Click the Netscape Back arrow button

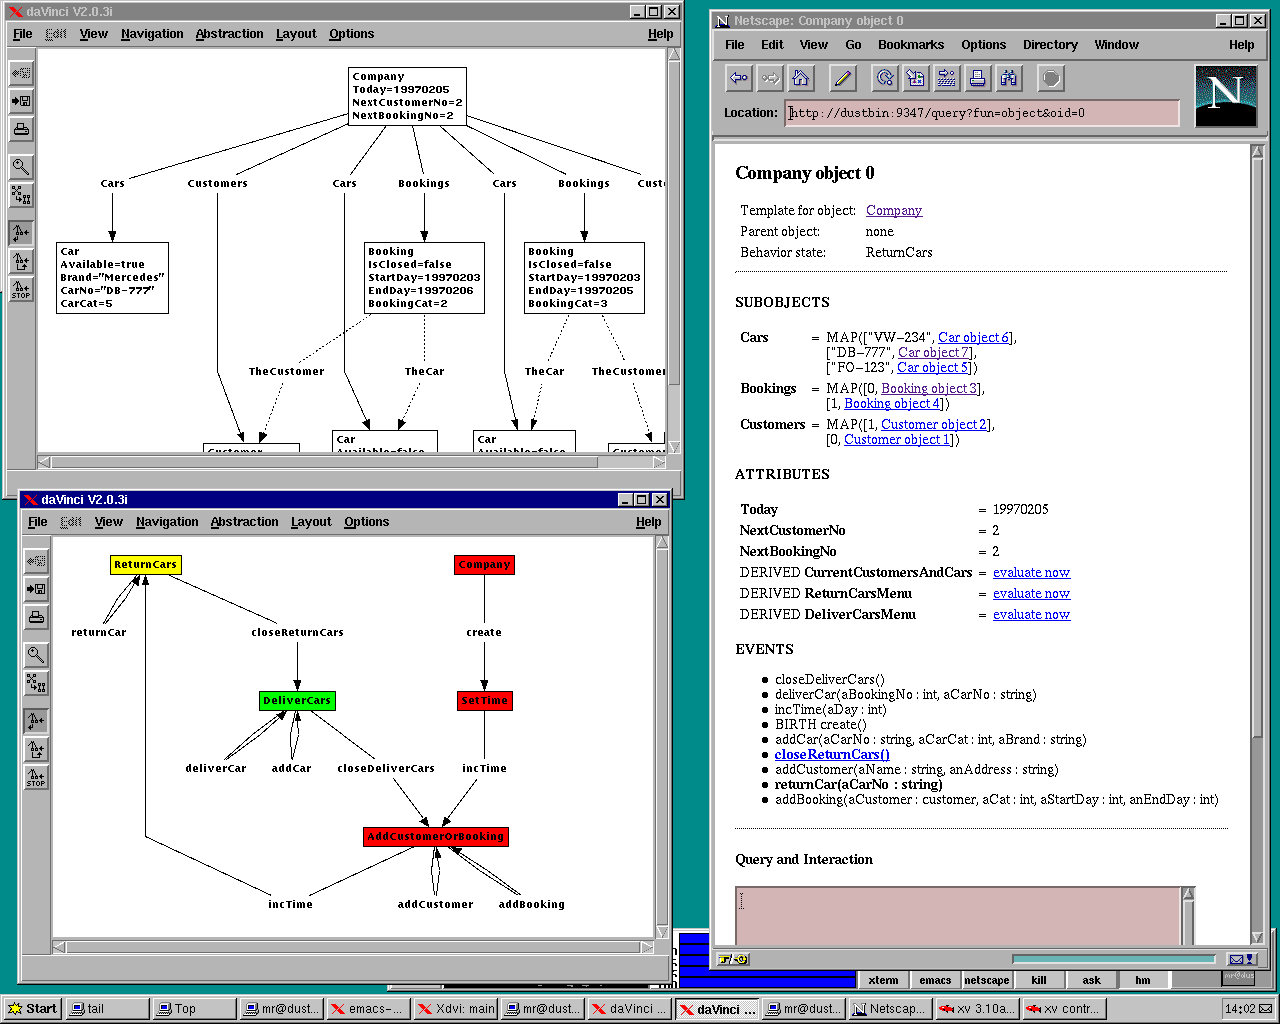point(739,78)
